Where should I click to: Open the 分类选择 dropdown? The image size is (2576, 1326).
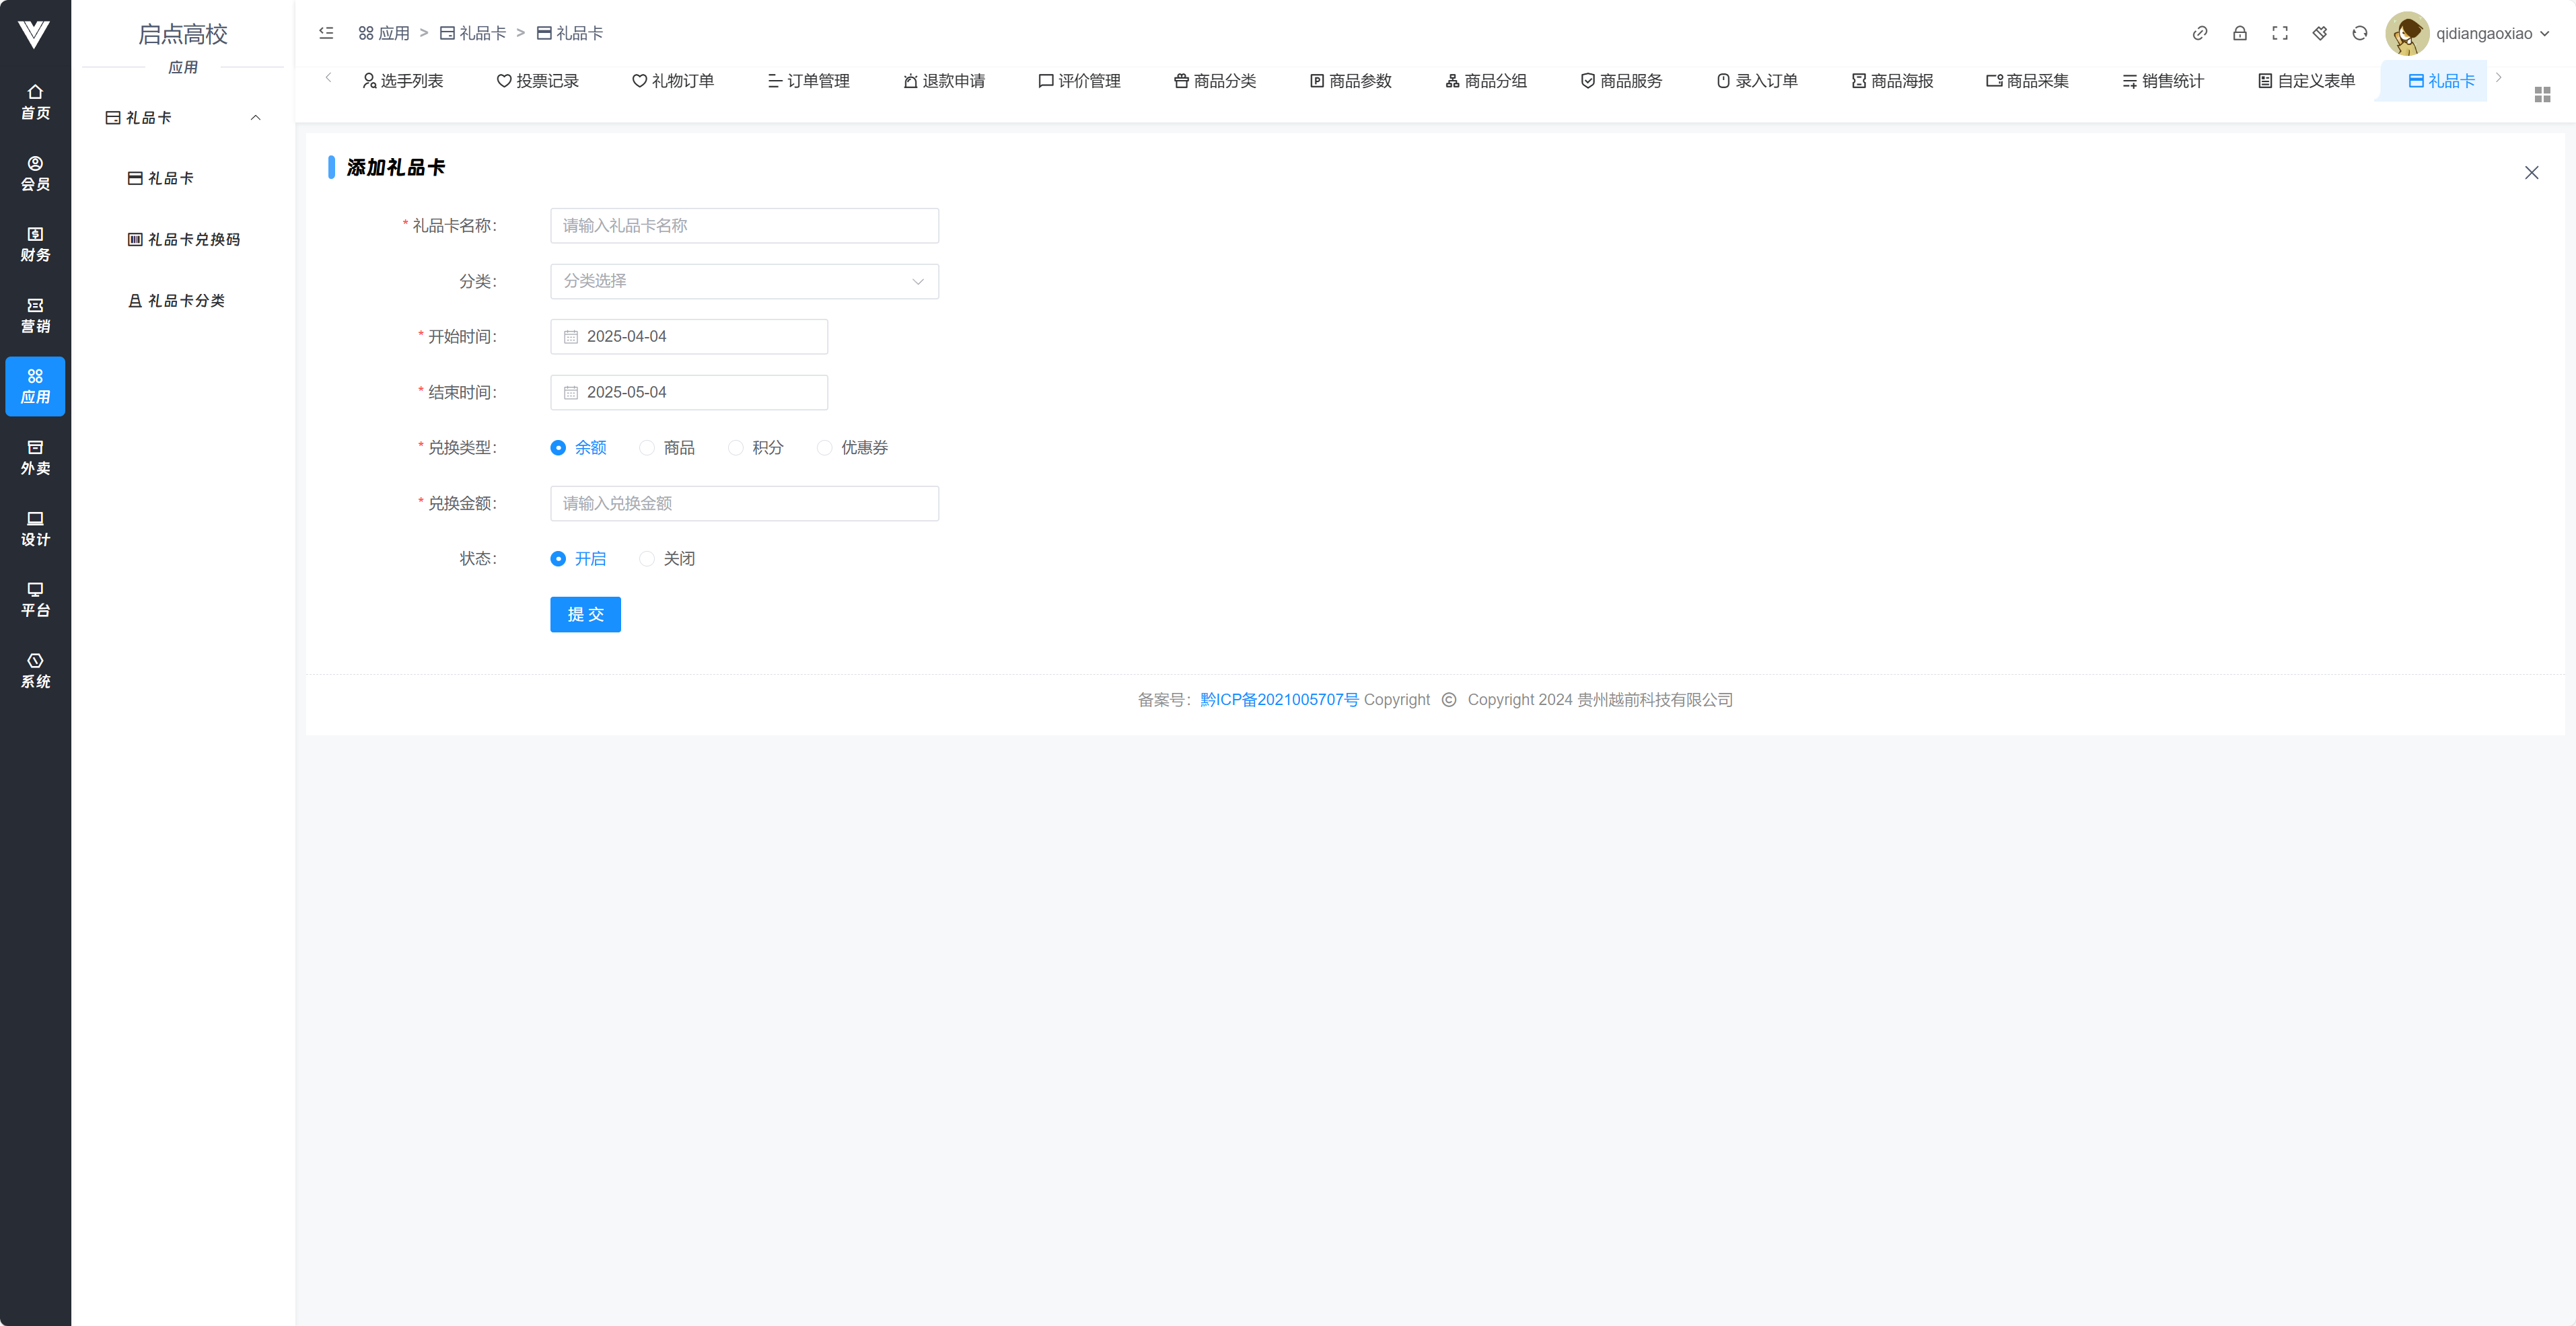pos(743,281)
